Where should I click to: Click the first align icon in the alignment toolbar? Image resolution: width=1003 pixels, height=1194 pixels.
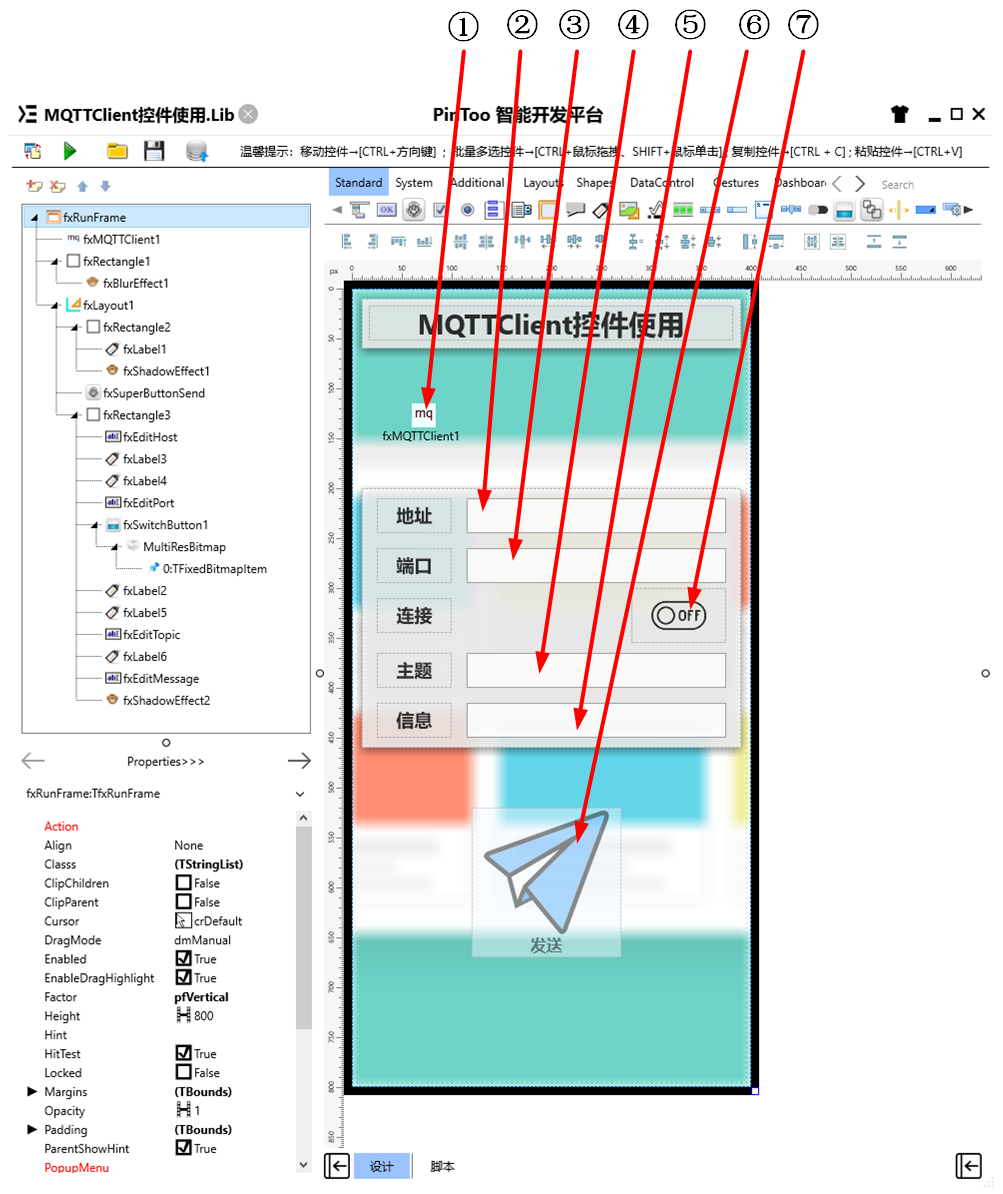[x=347, y=242]
